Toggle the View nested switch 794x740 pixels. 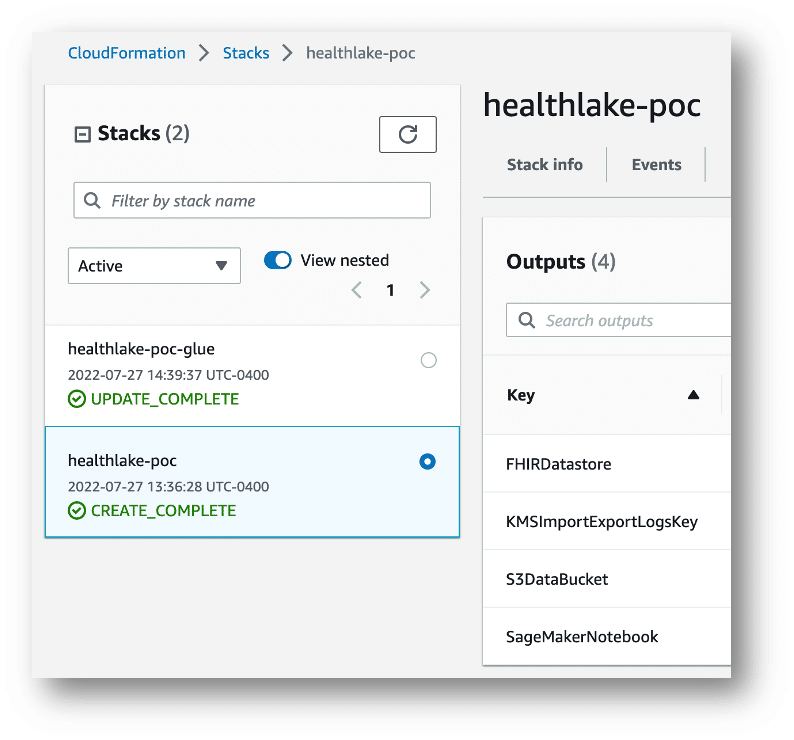point(278,260)
